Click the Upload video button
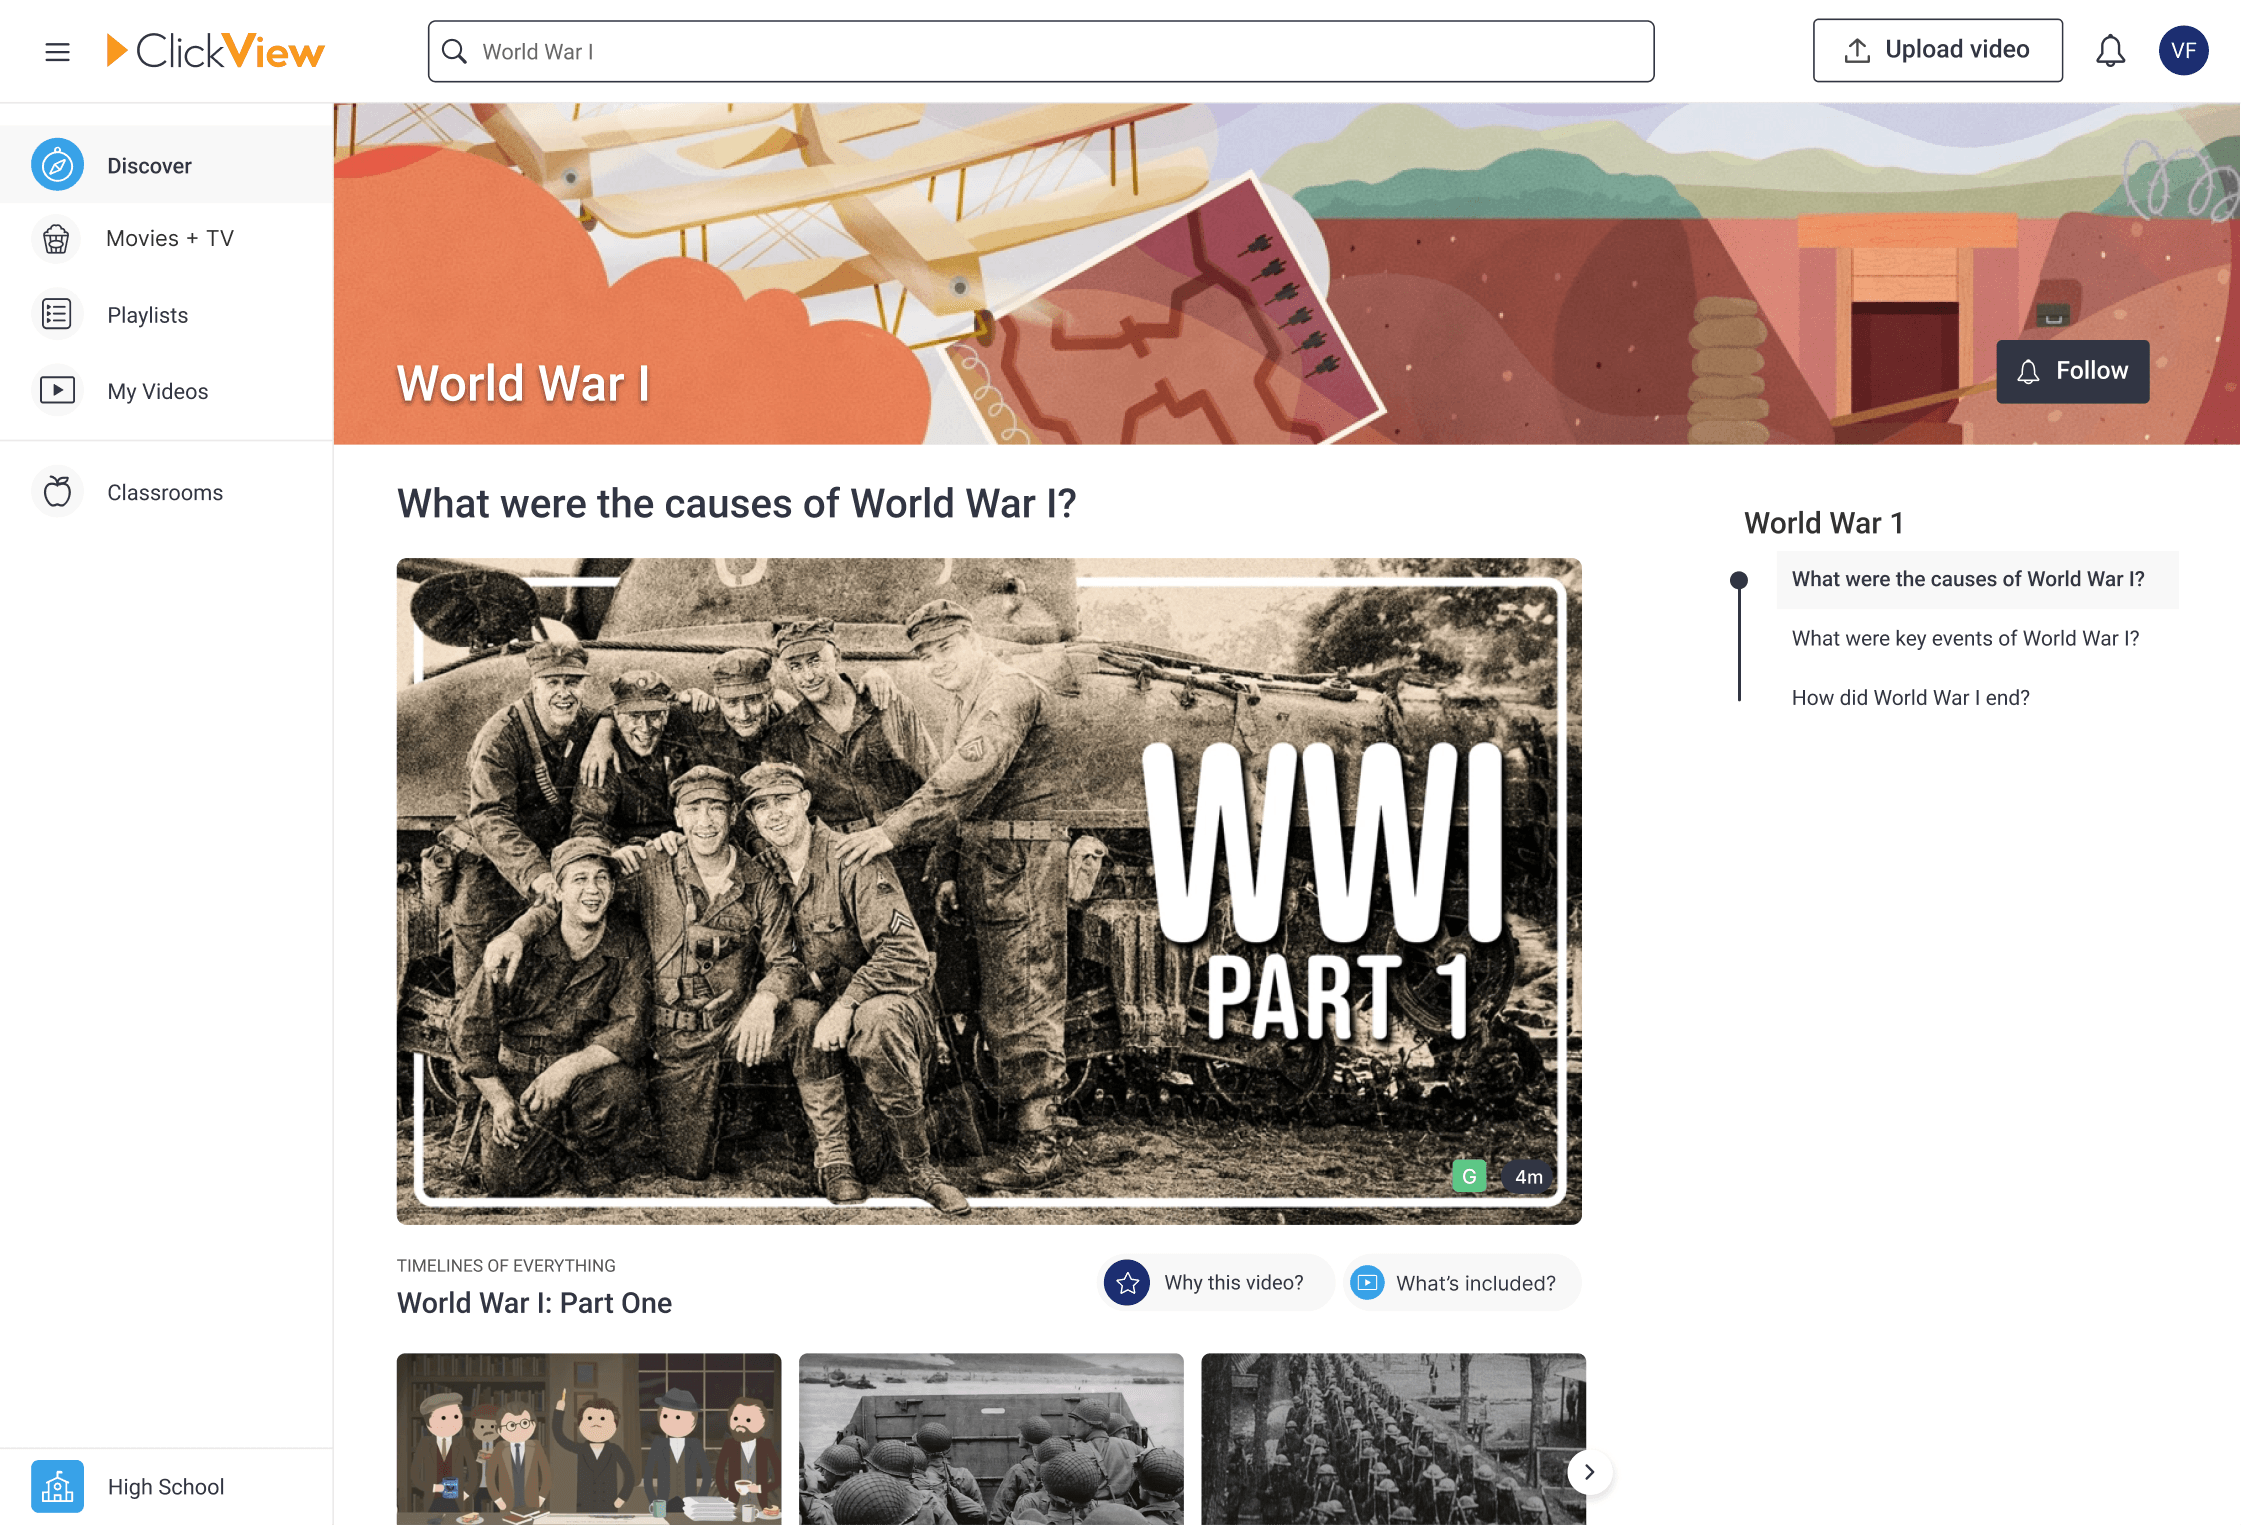This screenshot has height=1525, width=2241. [x=1937, y=50]
